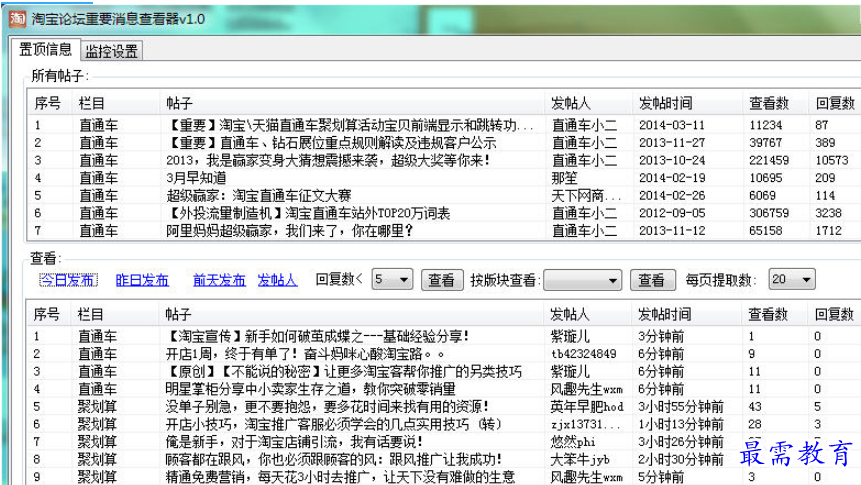
Task: Click the 昨日发布 link
Action: [142, 280]
